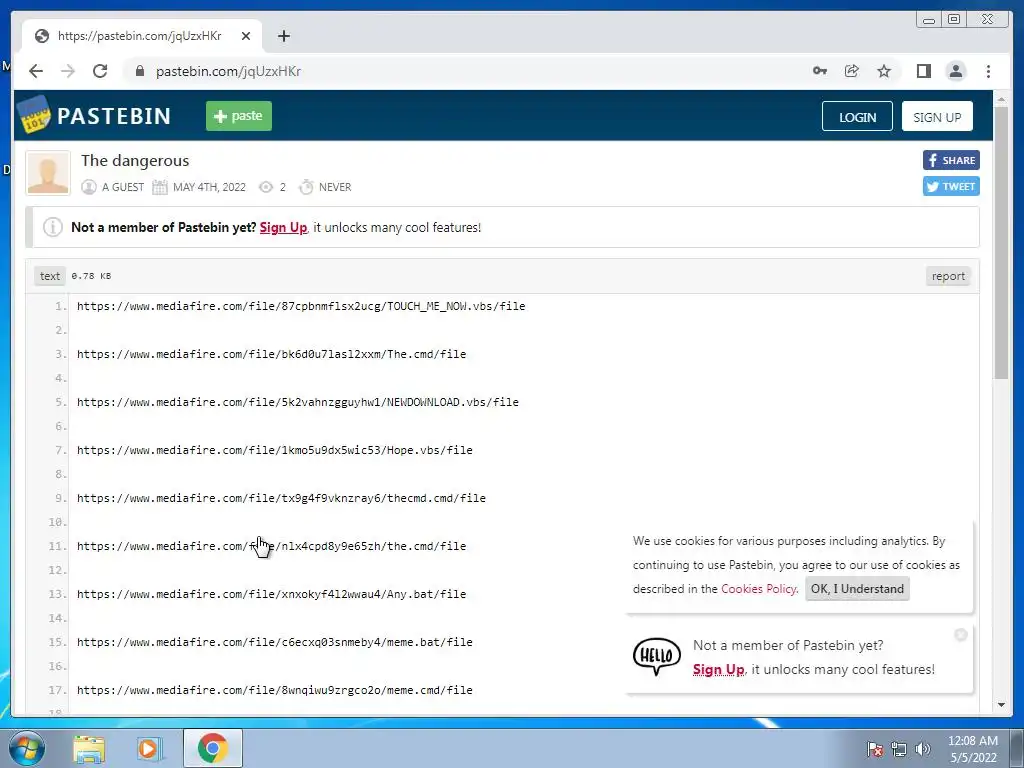Click the taskbar clock 12:08 AM
Viewport: 1024px width, 768px height.
tap(972, 741)
